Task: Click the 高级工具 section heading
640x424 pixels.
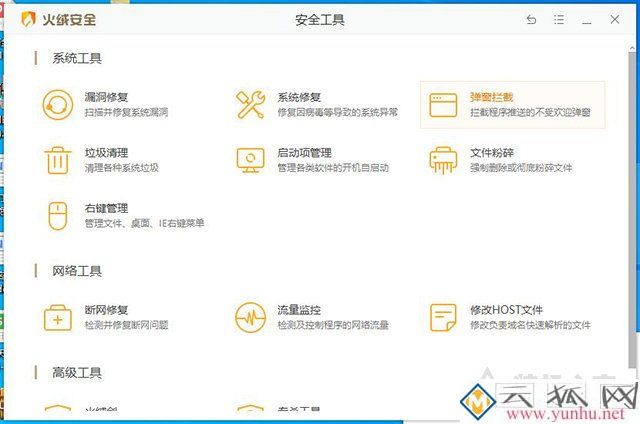Action: pos(77,373)
